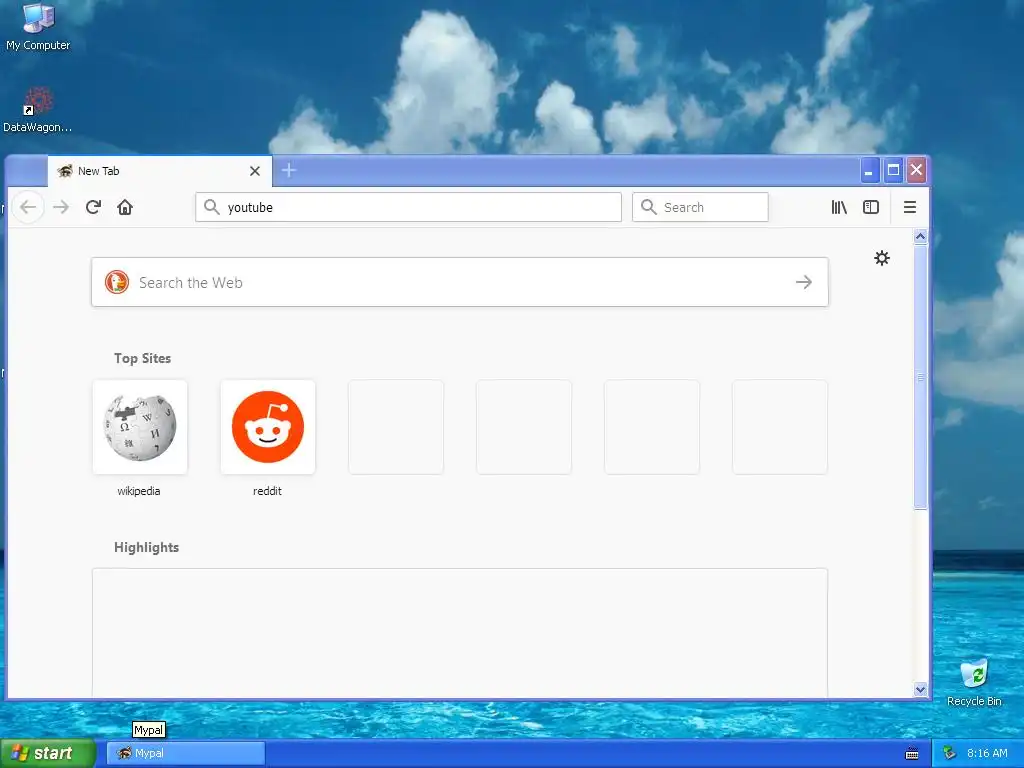
Task: Click the forward navigation arrow
Action: tap(61, 207)
